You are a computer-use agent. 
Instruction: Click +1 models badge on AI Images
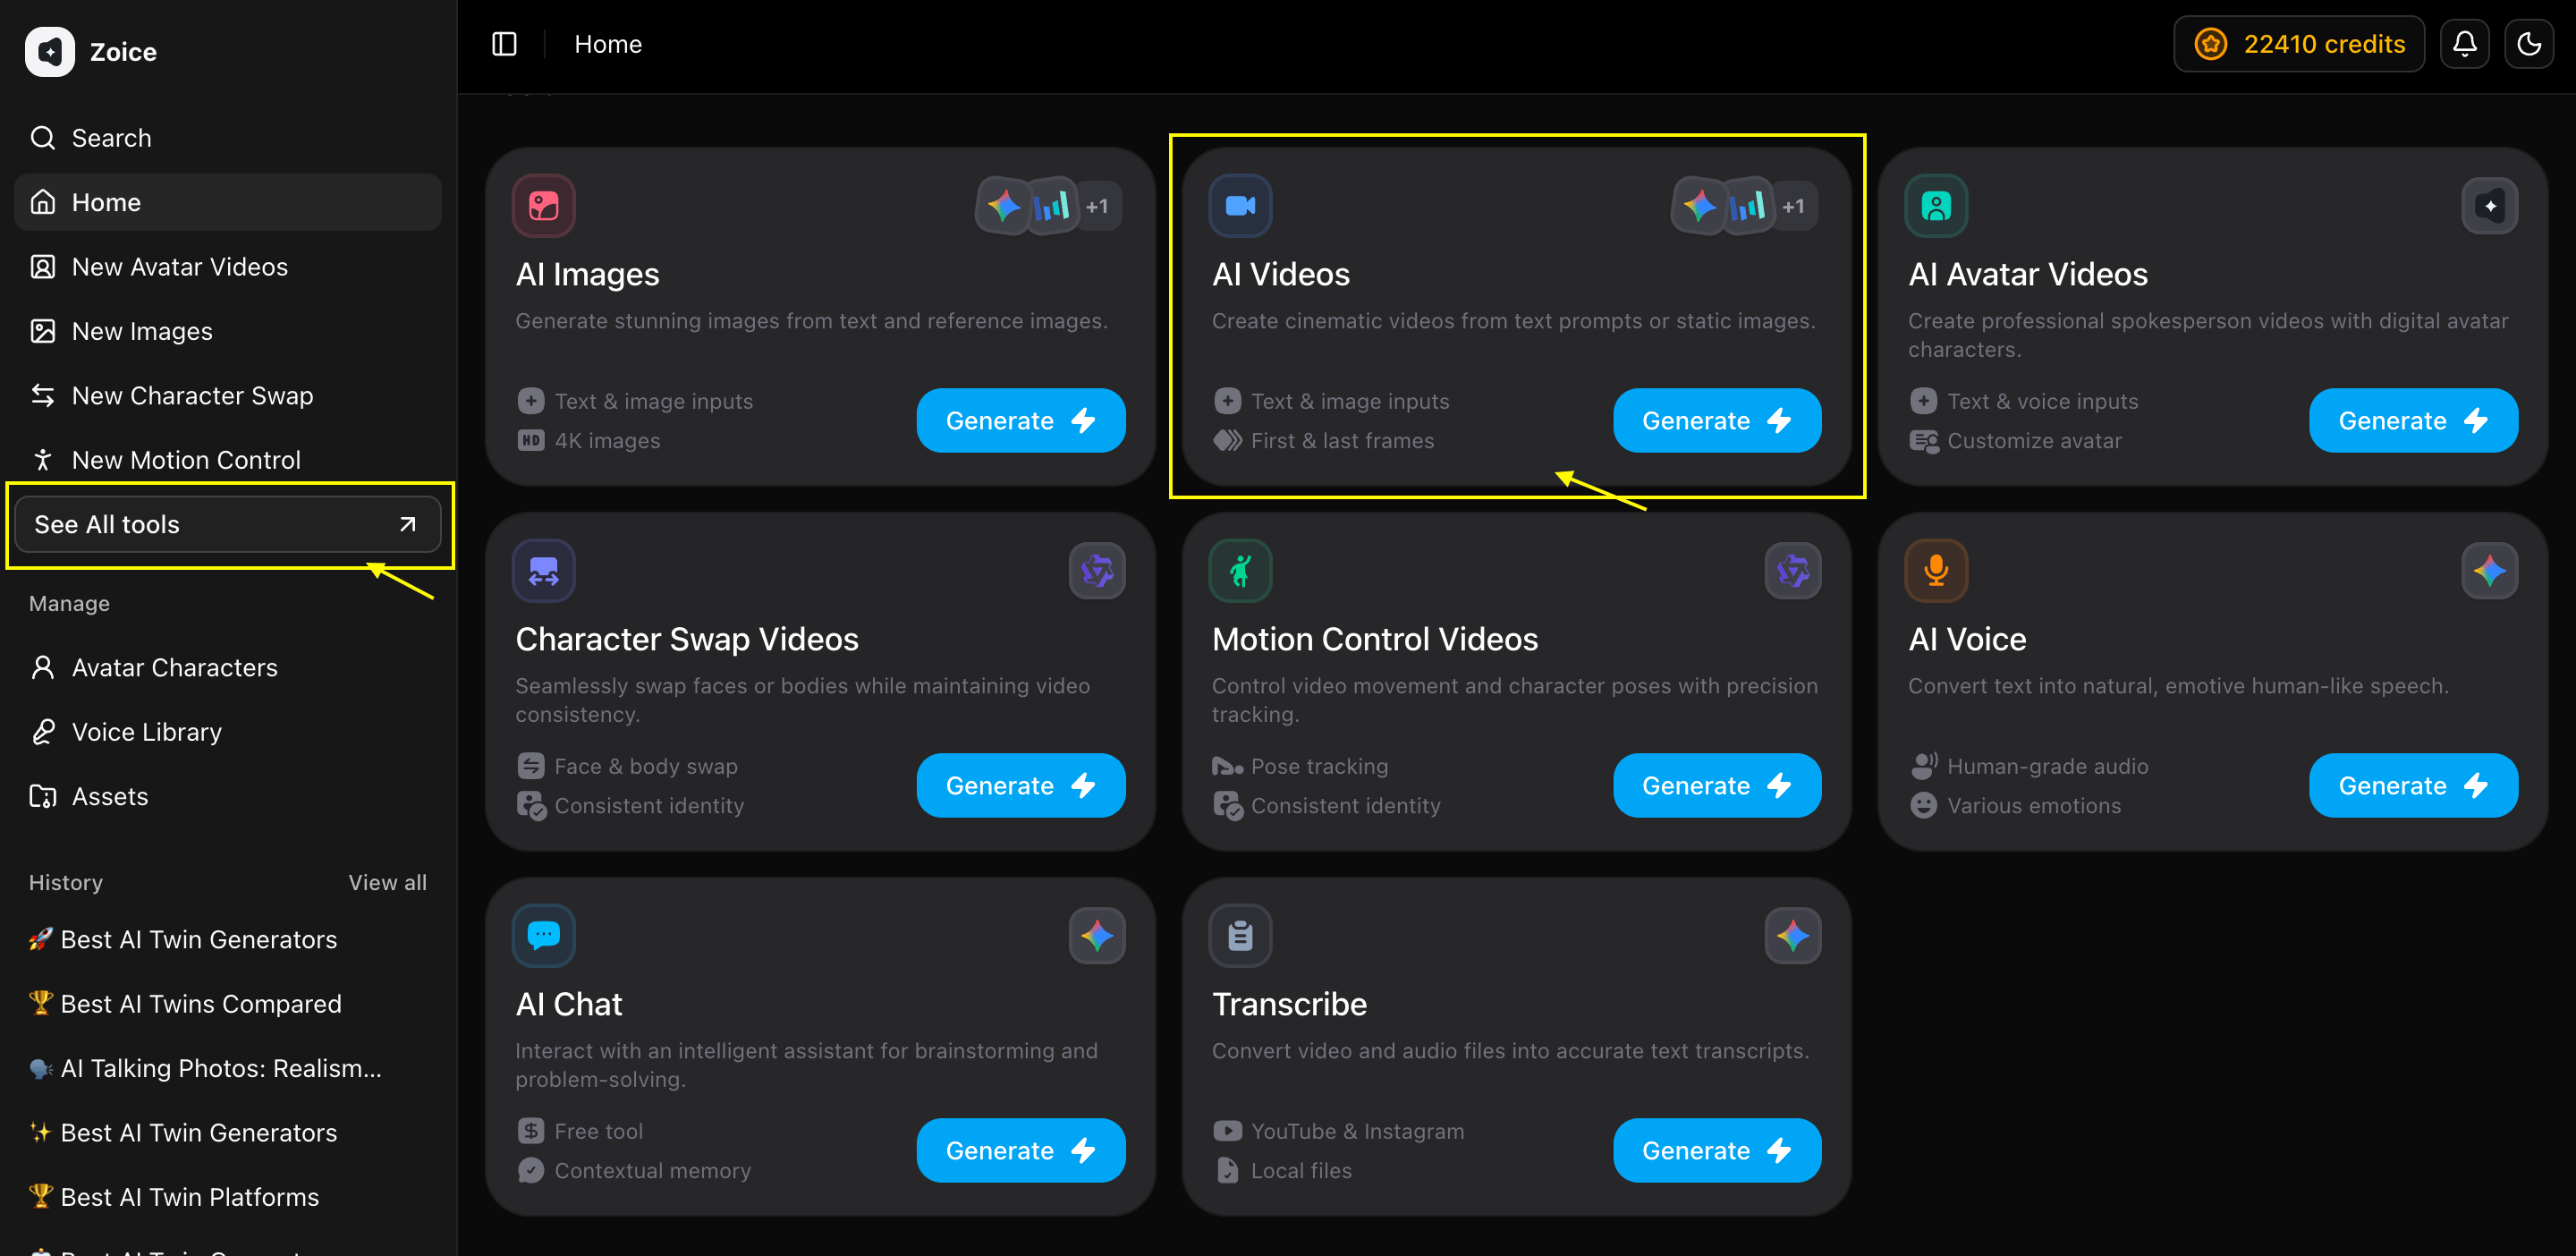click(x=1098, y=207)
